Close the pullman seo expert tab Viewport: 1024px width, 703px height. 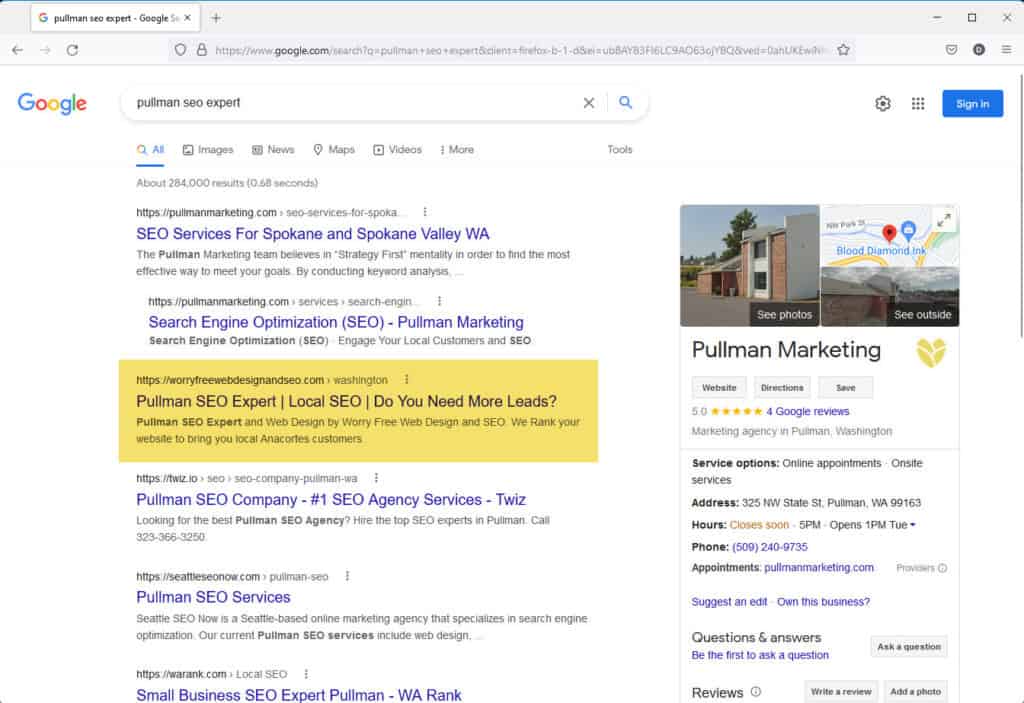pos(187,18)
